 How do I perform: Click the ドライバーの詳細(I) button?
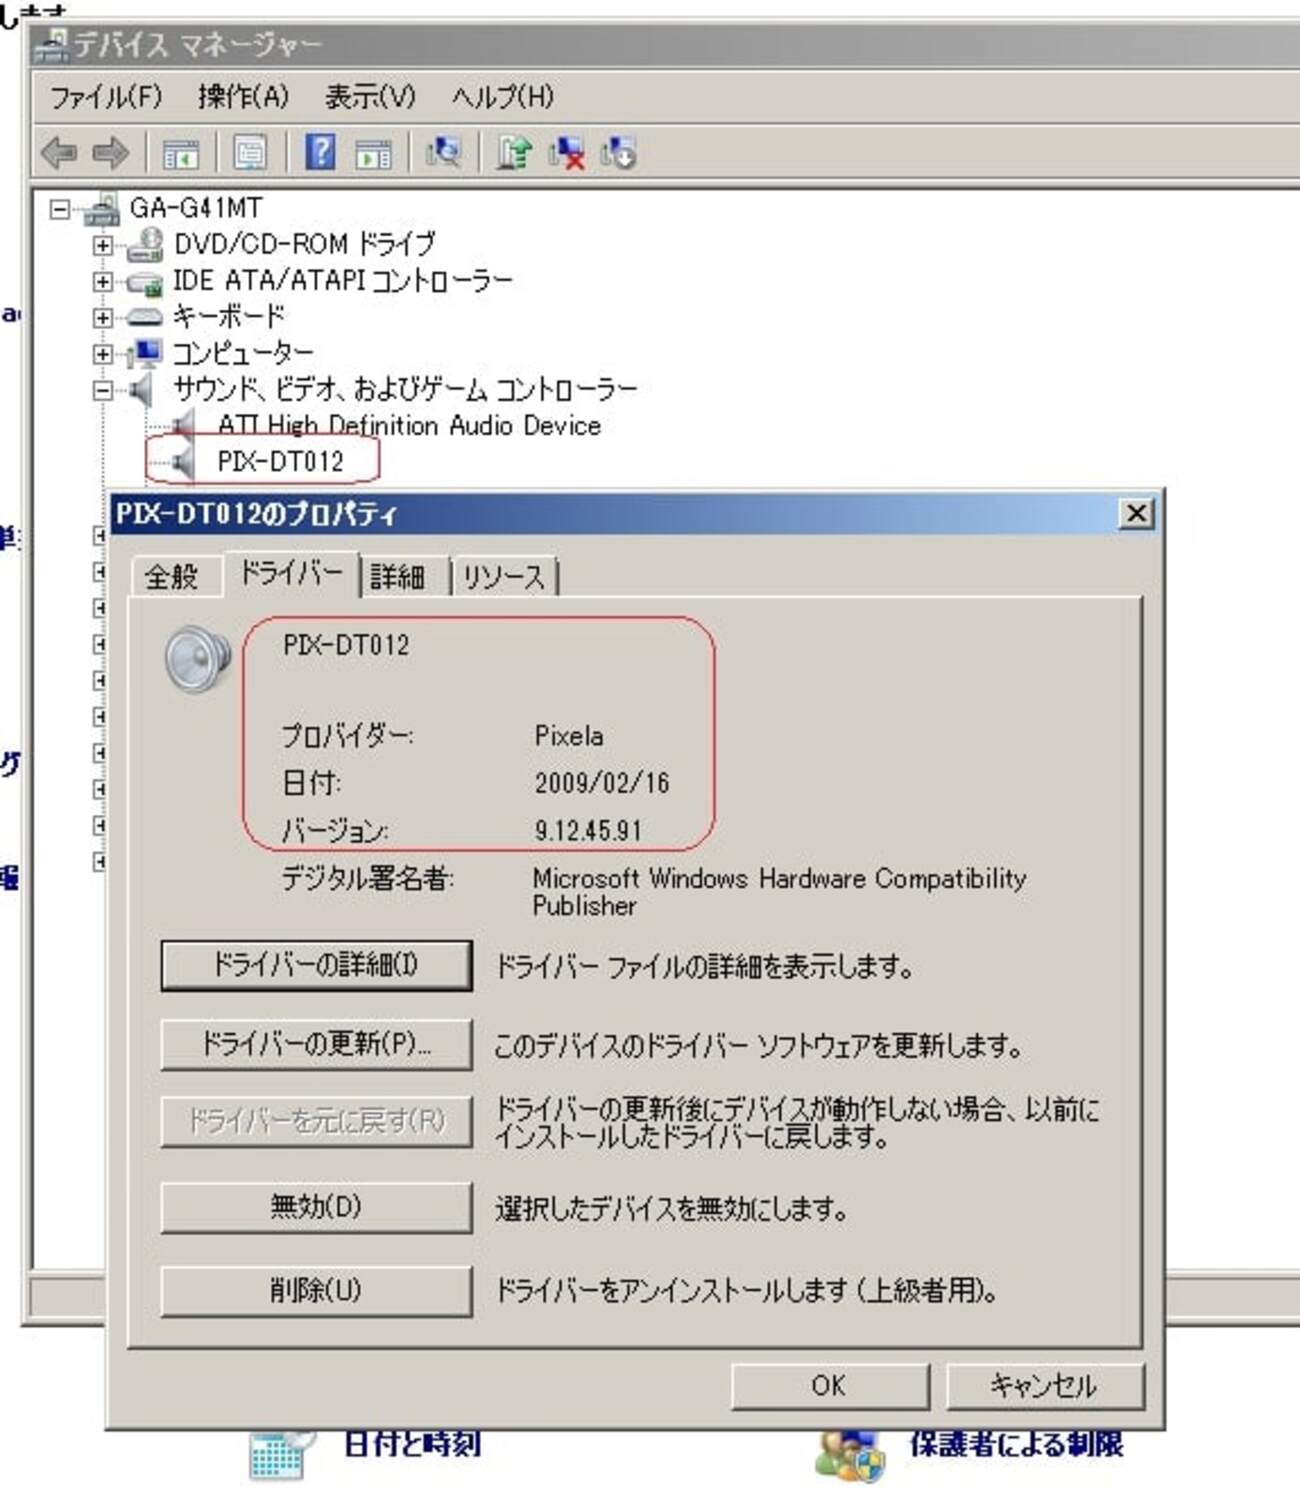point(316,965)
